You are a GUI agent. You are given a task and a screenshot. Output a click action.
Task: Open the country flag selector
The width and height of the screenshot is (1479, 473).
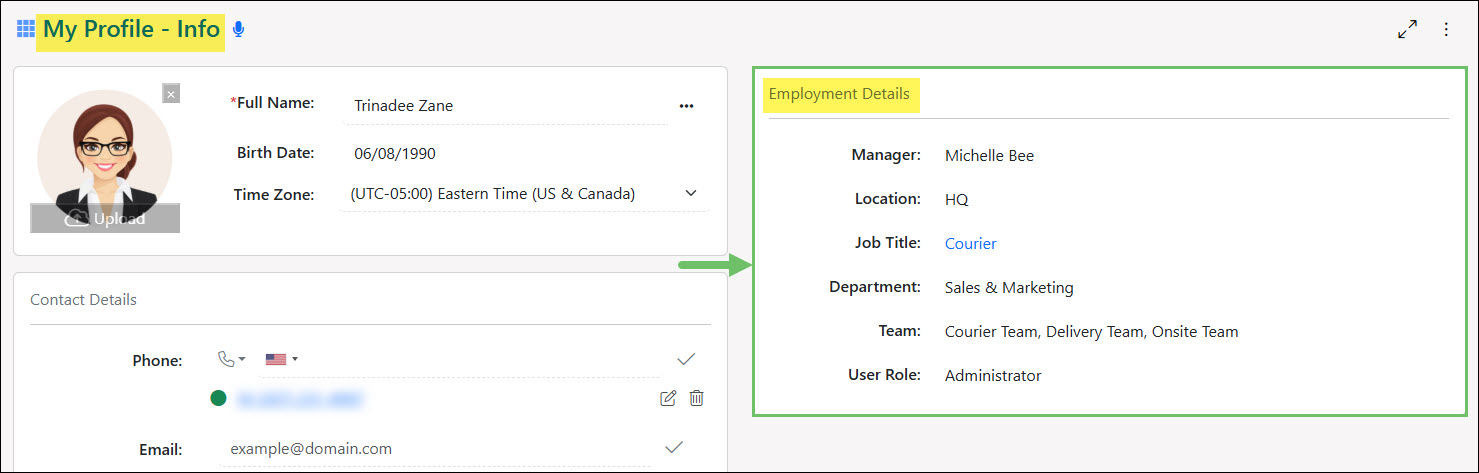(x=282, y=359)
